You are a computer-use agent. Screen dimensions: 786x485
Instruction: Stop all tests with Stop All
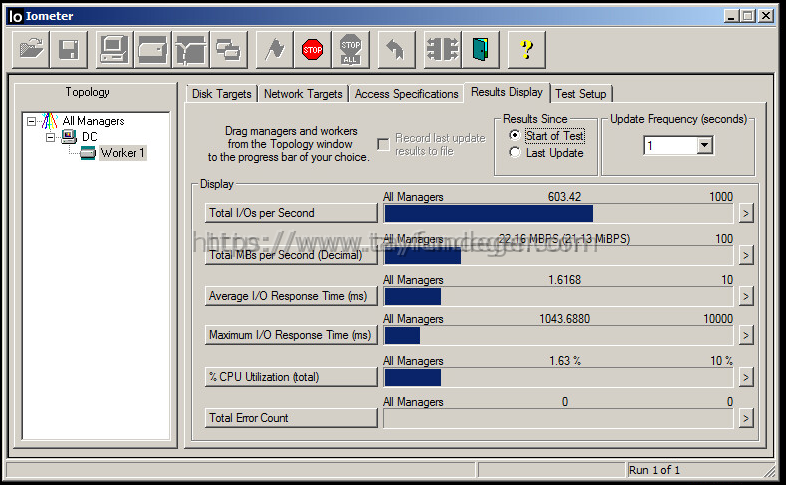350,50
